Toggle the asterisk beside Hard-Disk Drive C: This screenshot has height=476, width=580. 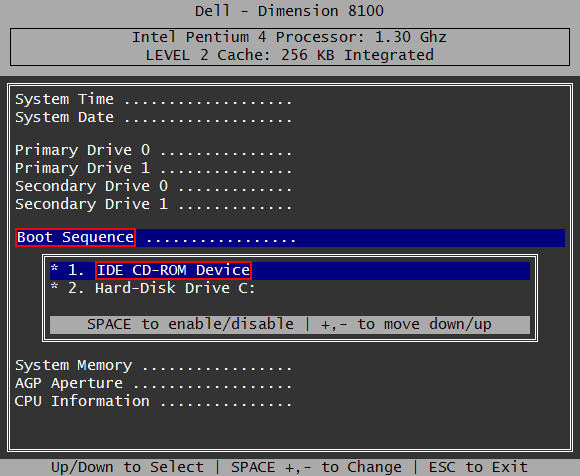pyautogui.click(x=54, y=287)
